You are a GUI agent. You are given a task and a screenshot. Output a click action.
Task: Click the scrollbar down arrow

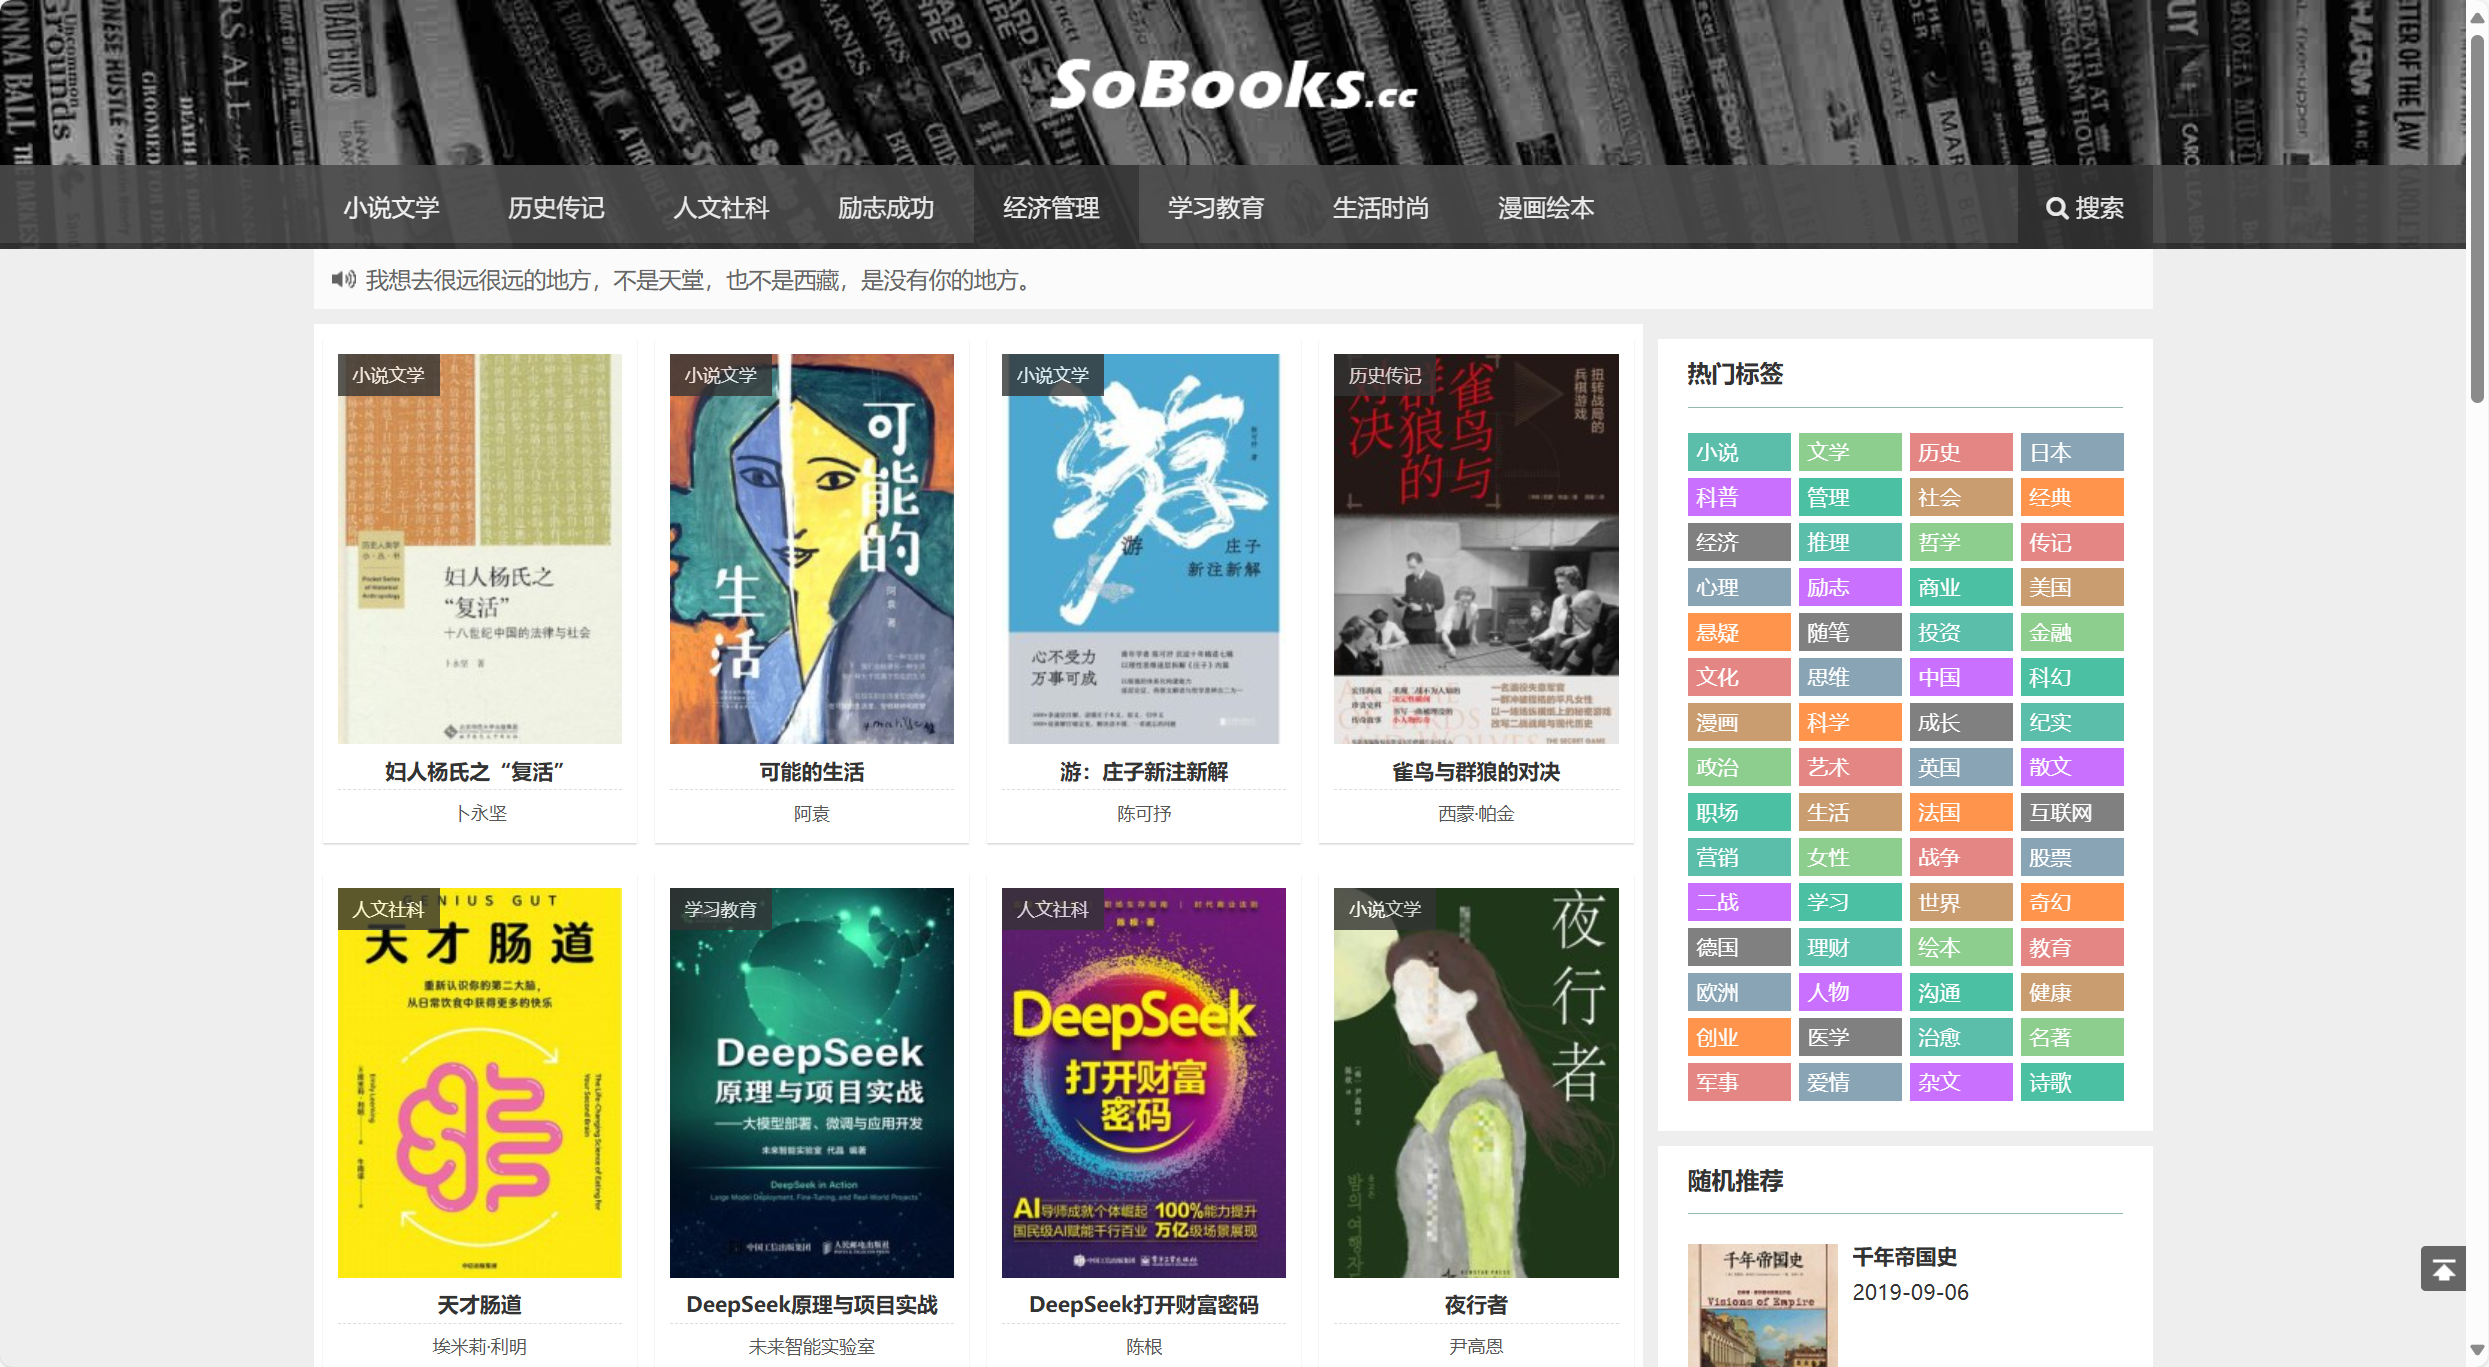tap(2477, 1350)
